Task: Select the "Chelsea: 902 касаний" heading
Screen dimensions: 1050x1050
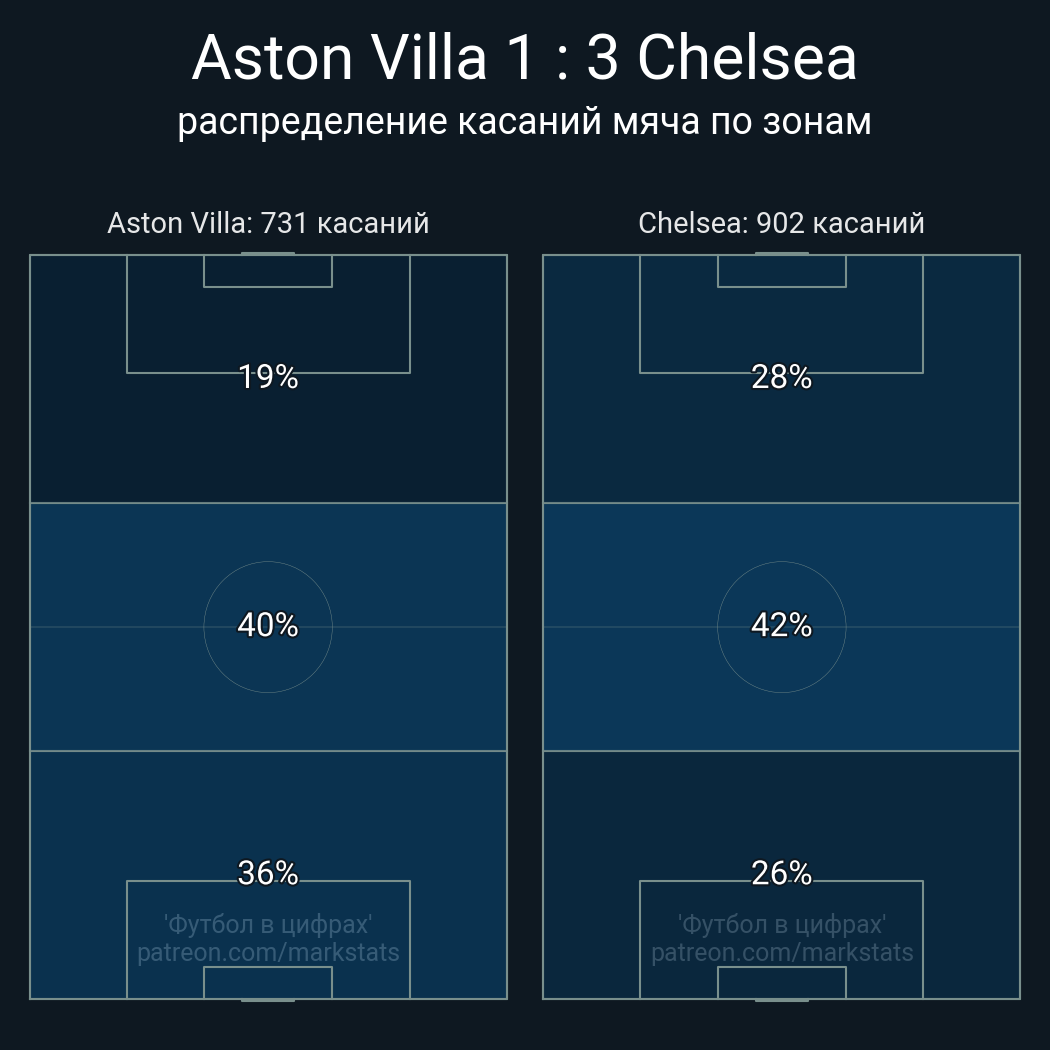Action: tap(781, 223)
